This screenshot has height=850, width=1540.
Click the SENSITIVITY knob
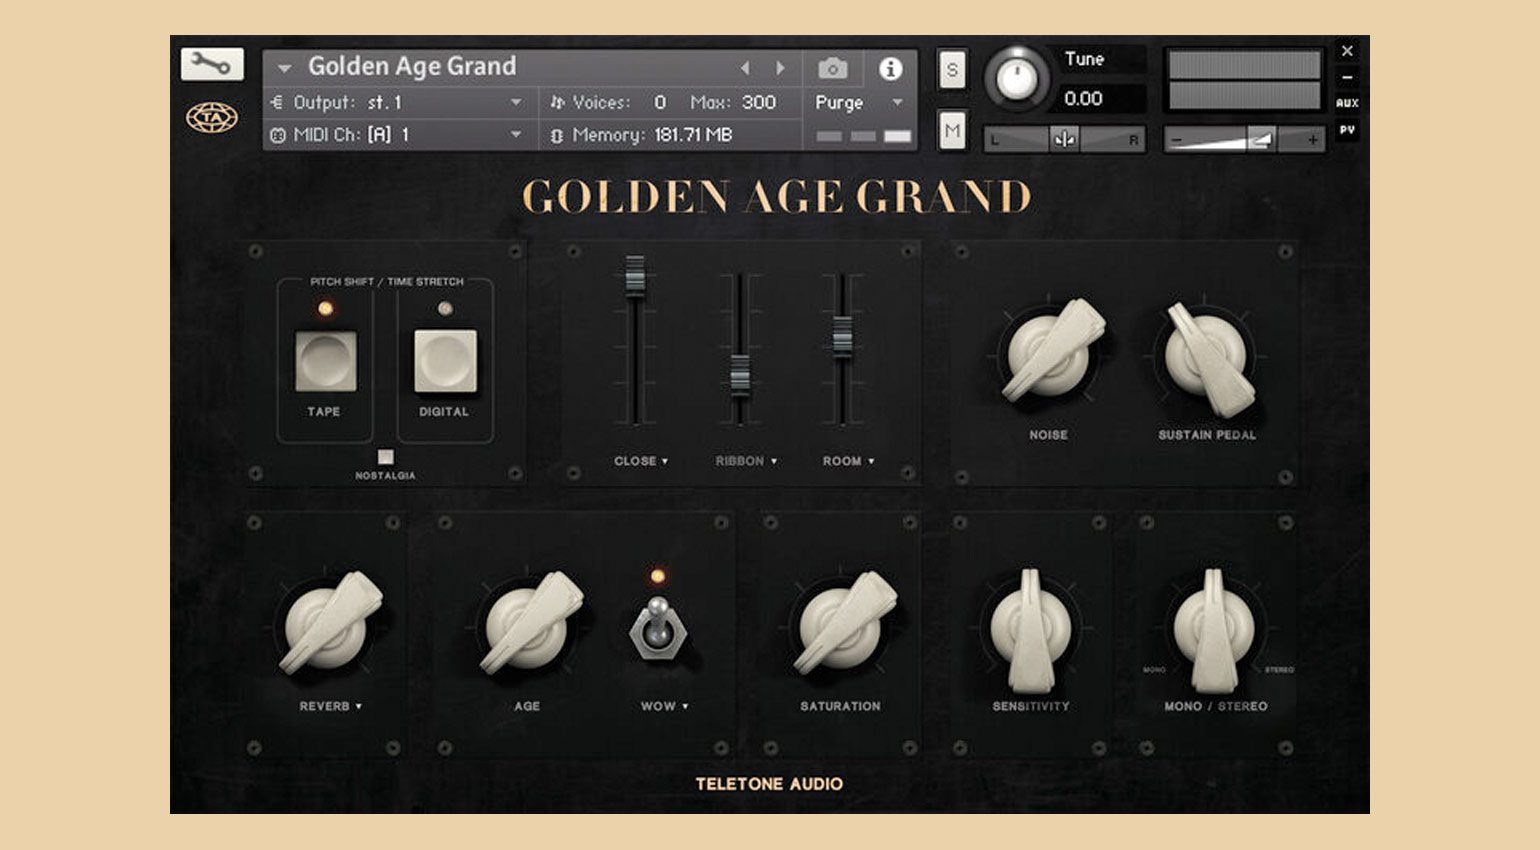pos(1031,630)
